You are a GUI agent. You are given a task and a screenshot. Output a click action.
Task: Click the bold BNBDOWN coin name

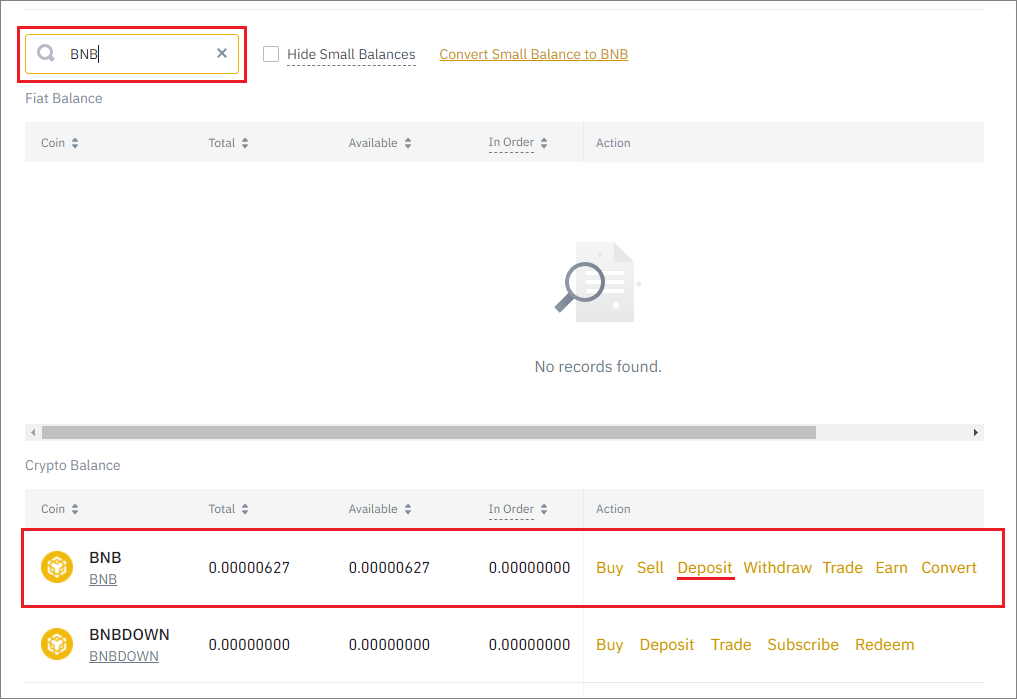pos(129,634)
